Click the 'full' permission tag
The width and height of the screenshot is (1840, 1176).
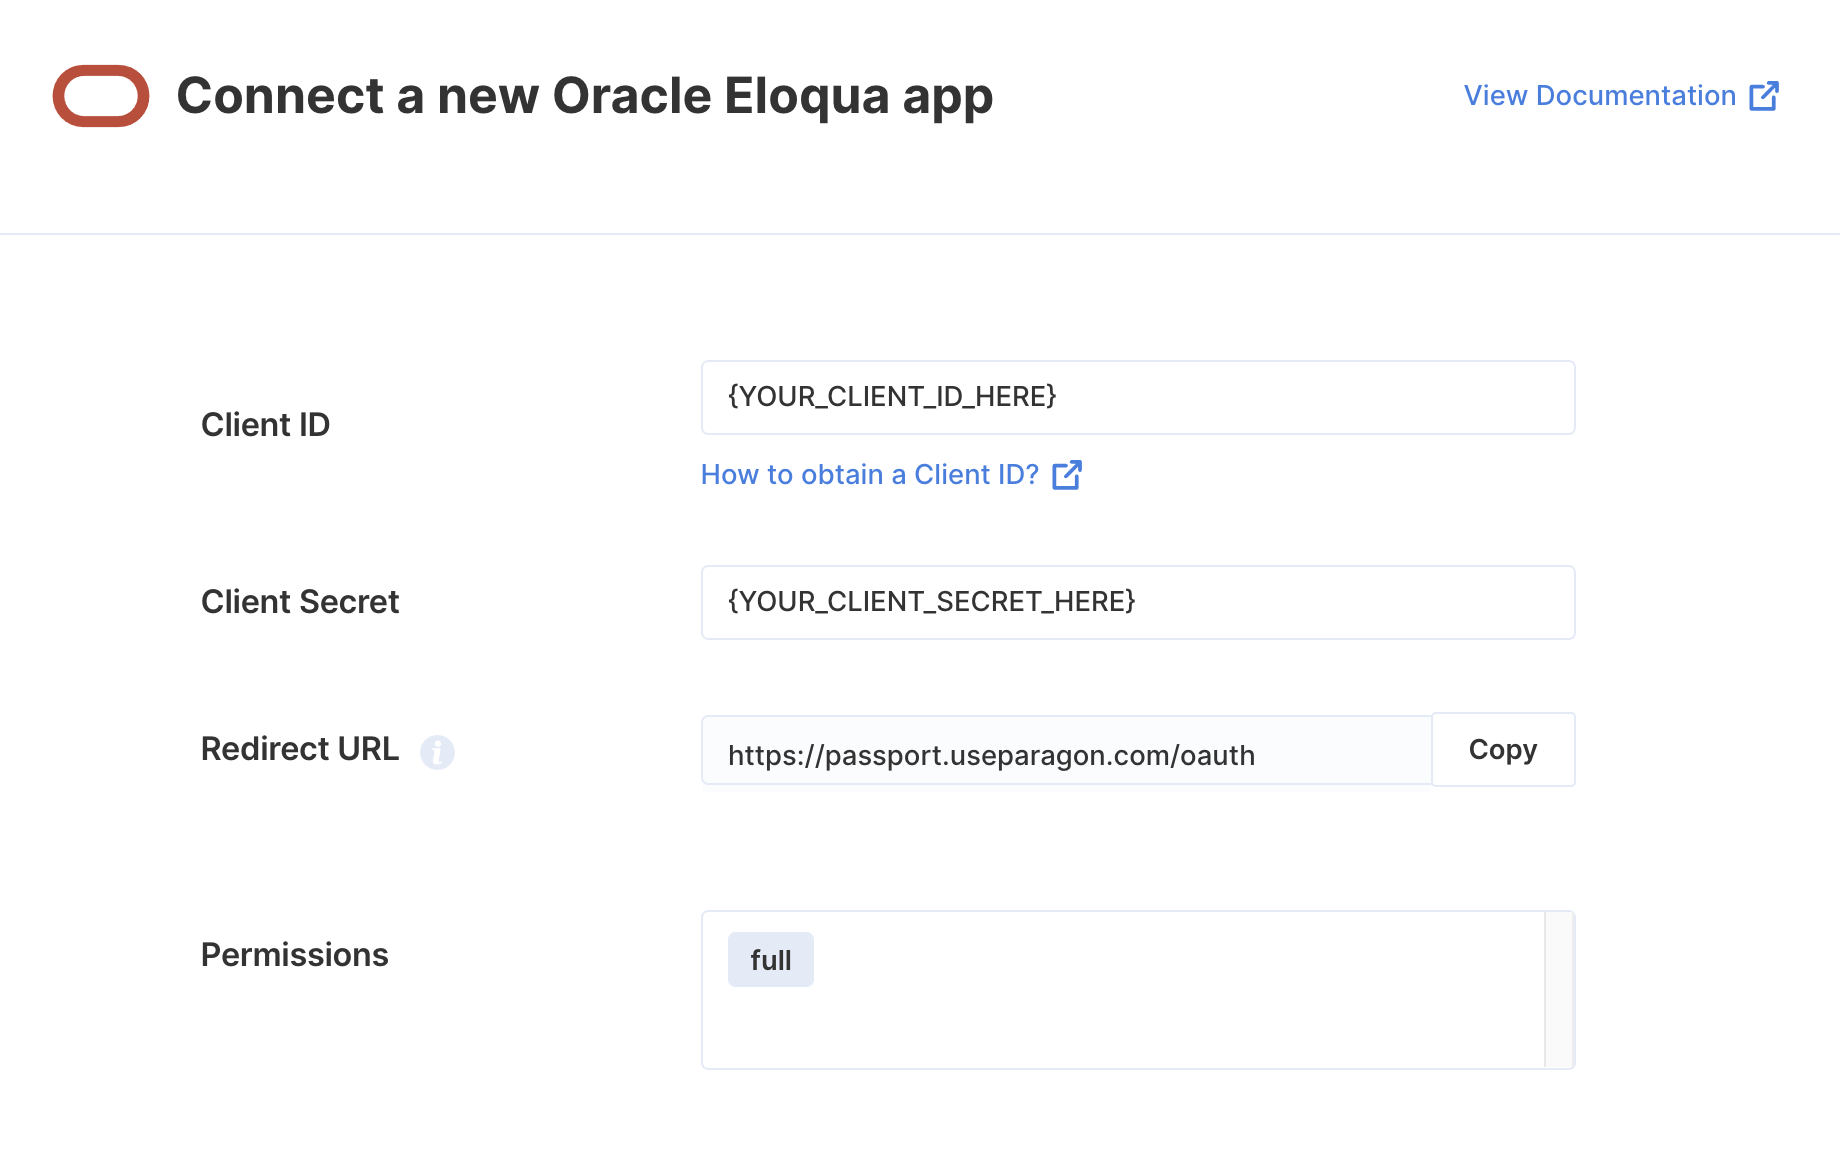pos(771,960)
